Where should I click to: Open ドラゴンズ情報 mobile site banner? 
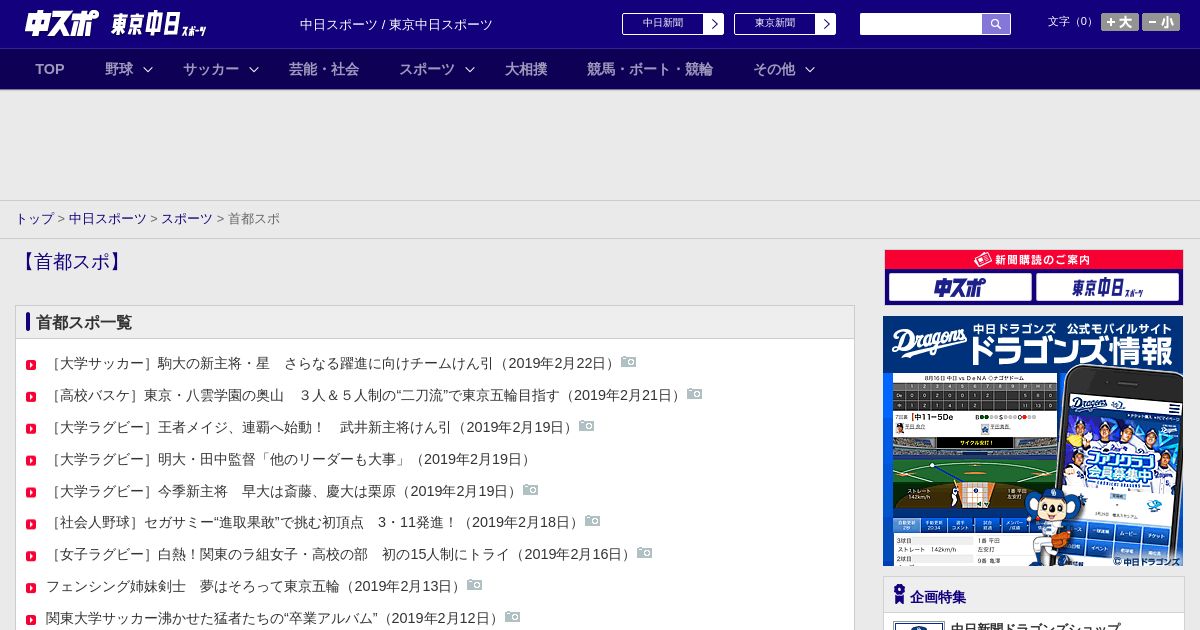[1033, 441]
